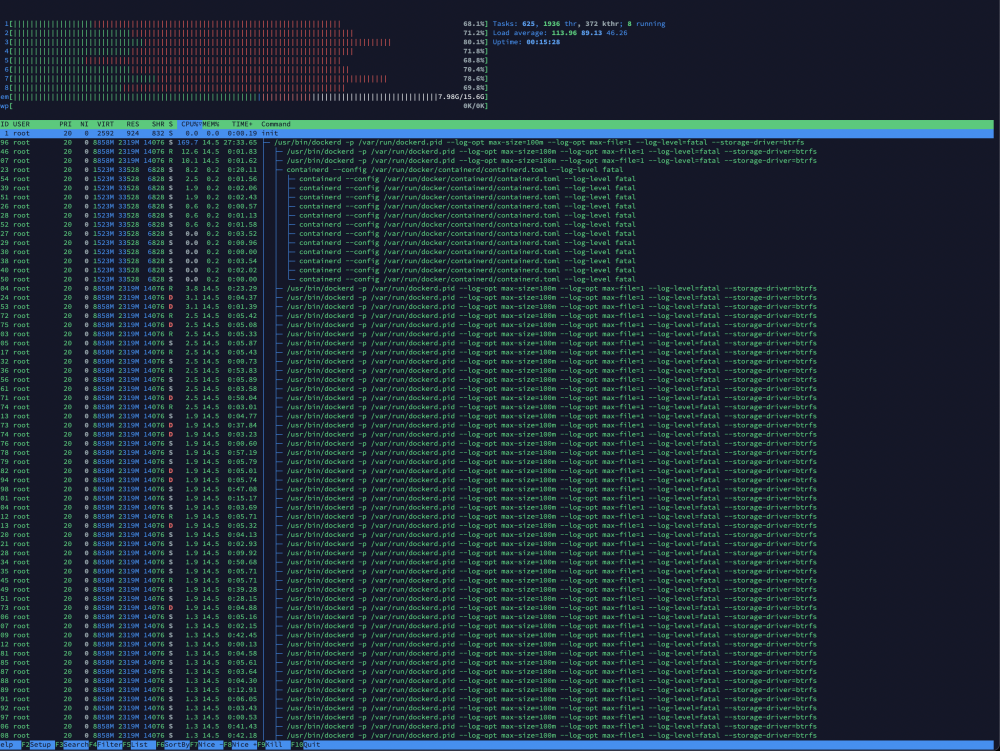Screen dimensions: 1000x751
Task: Sort by the RES column header
Action: (133, 124)
